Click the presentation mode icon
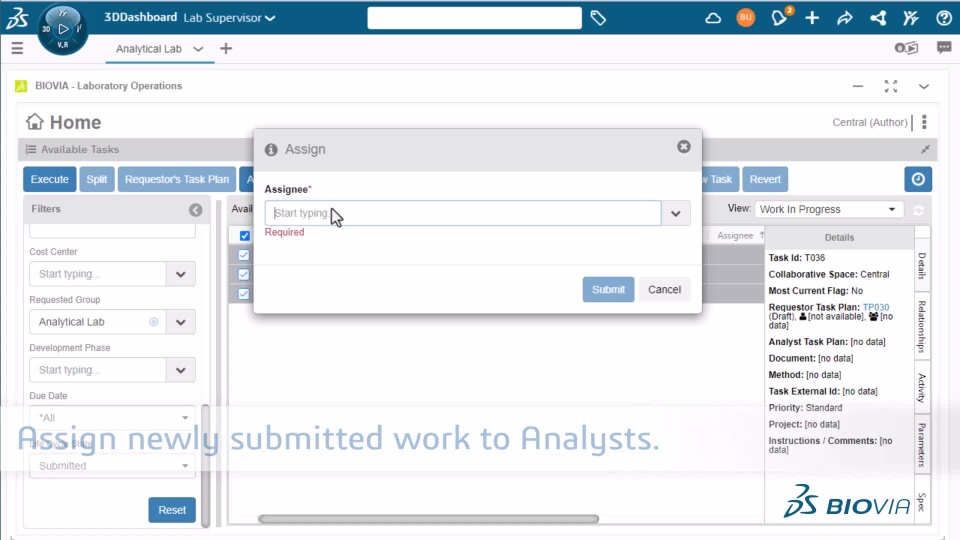 906,48
